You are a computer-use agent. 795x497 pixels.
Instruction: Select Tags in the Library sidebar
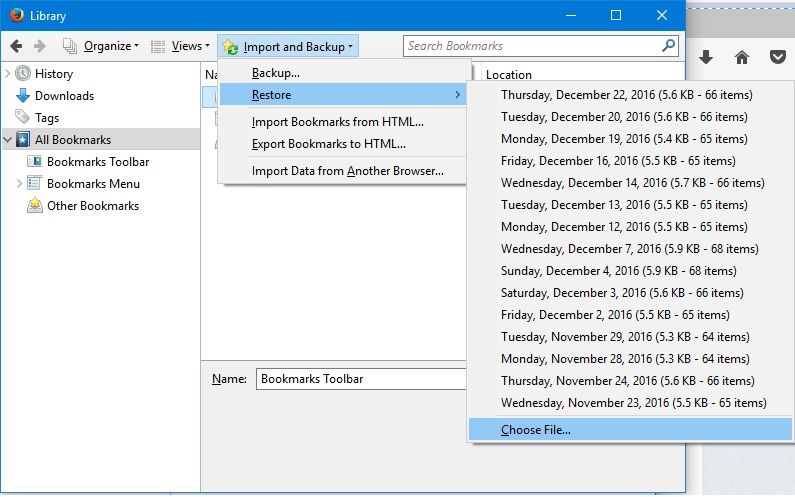click(47, 118)
